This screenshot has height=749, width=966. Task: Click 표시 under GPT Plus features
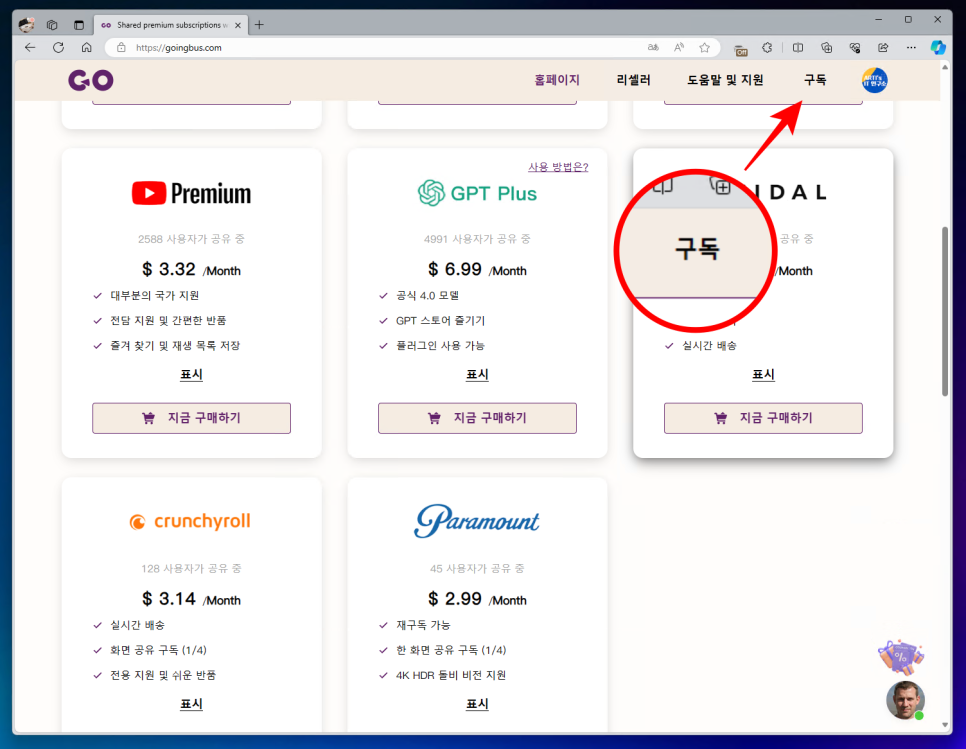click(x=477, y=374)
